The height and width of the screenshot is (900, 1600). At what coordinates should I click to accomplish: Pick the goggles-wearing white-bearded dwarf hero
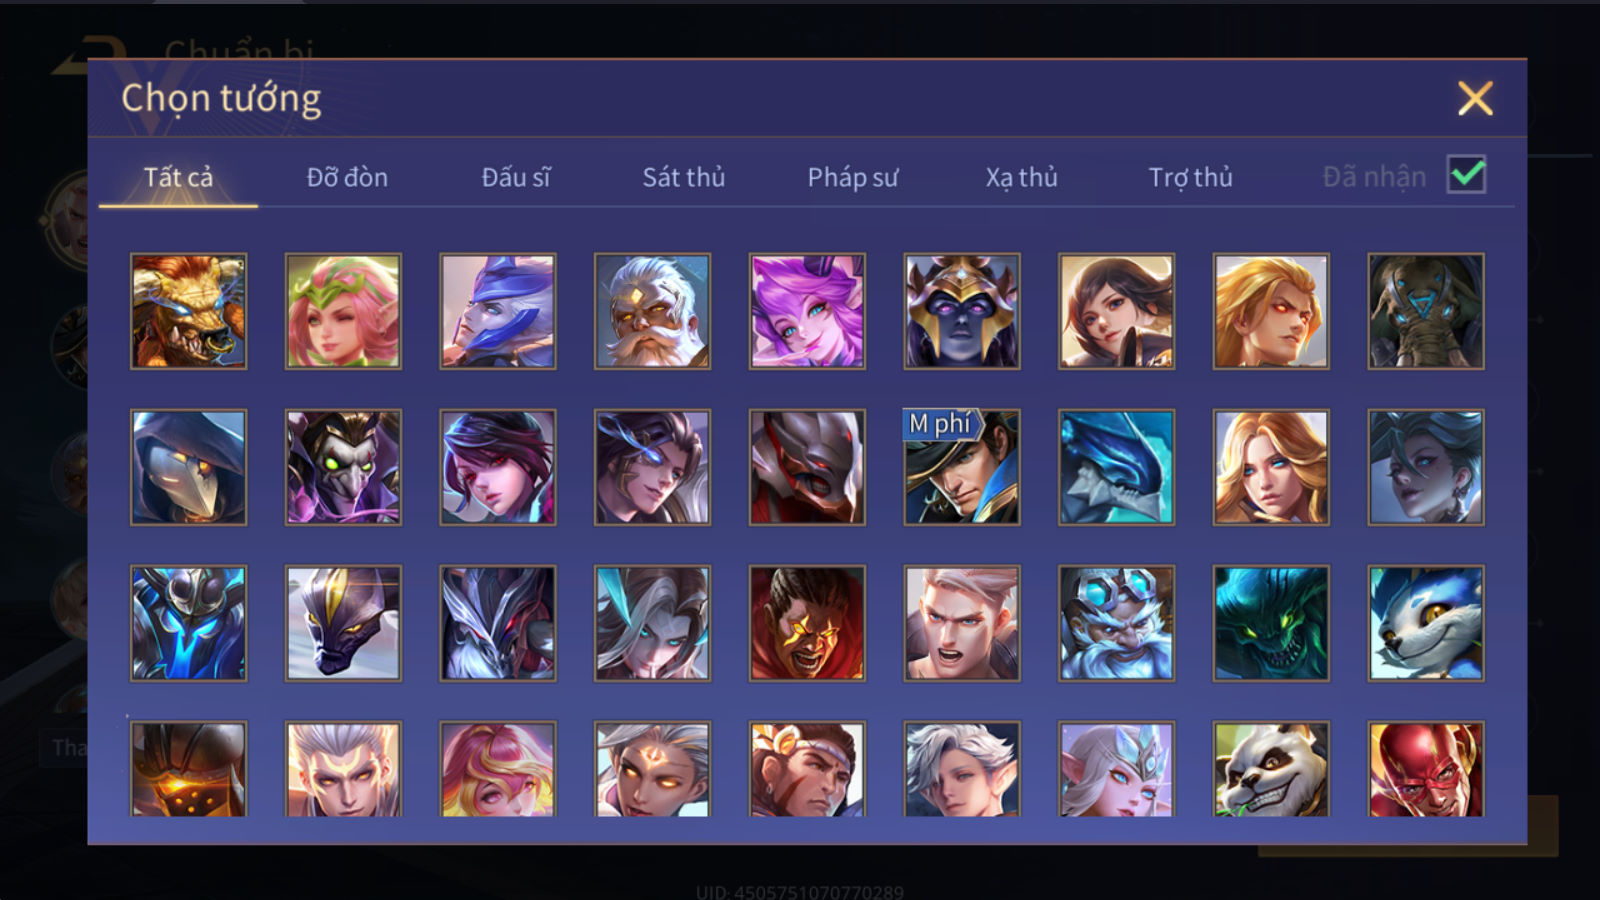[1116, 623]
